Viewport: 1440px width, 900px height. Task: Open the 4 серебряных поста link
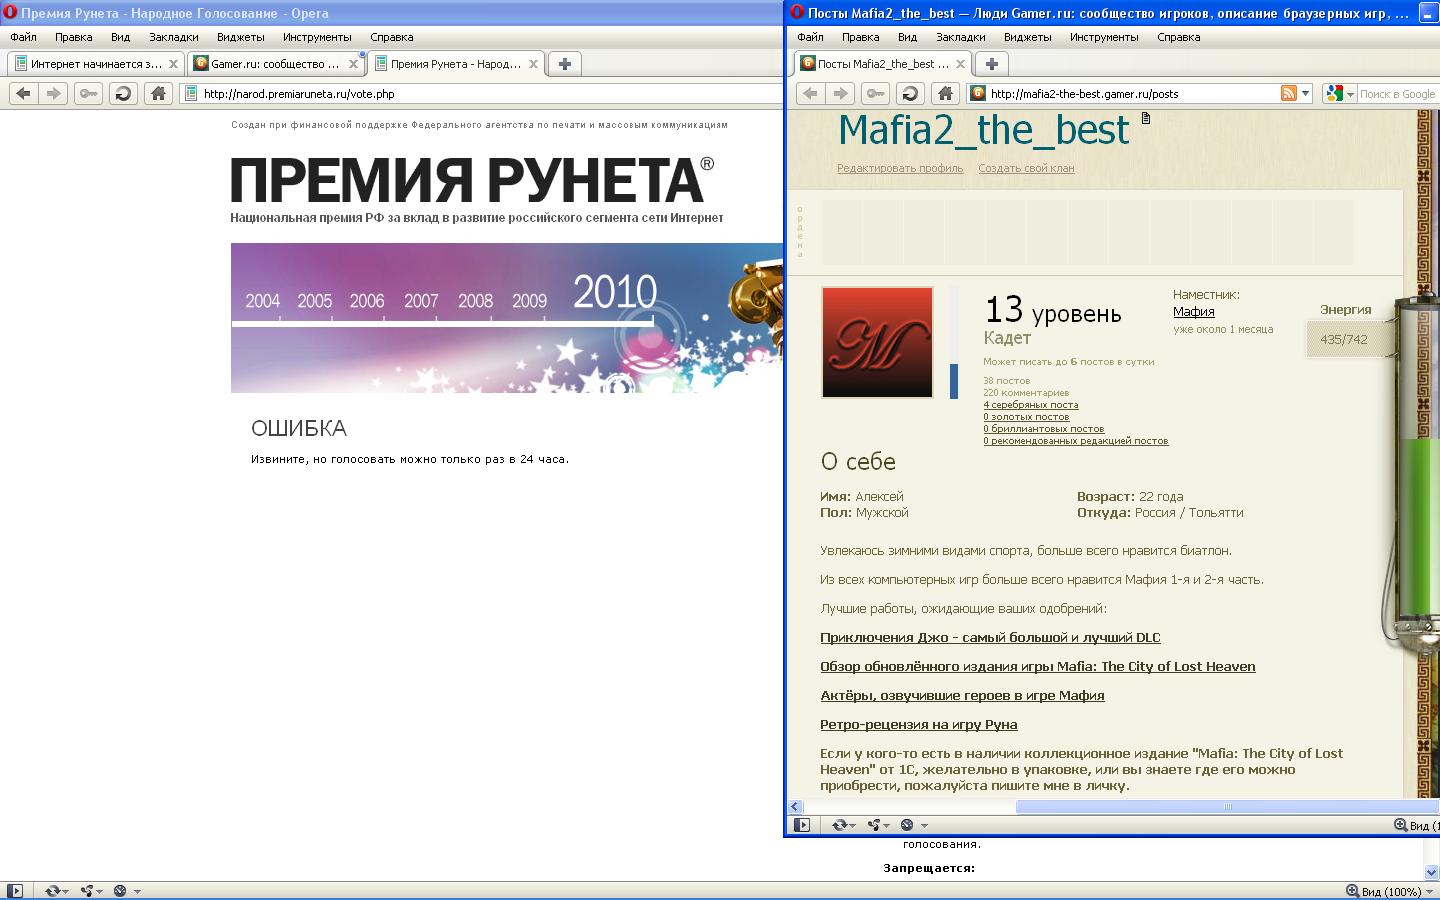(x=1031, y=405)
